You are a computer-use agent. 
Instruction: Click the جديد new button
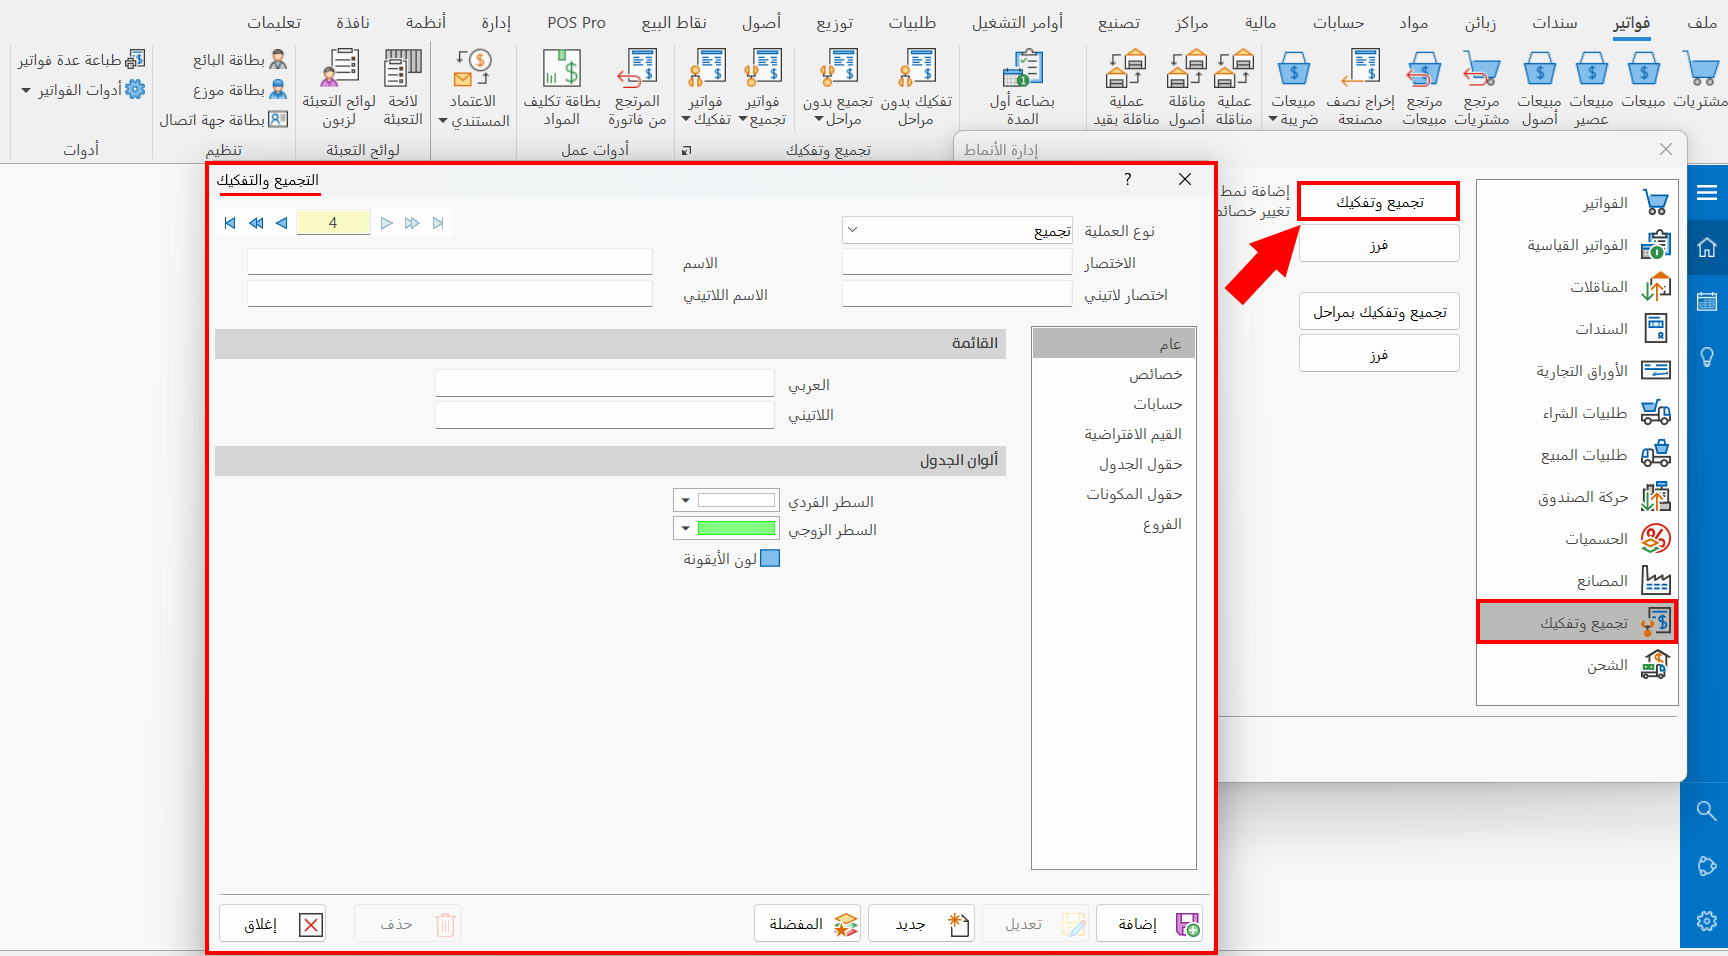921,924
